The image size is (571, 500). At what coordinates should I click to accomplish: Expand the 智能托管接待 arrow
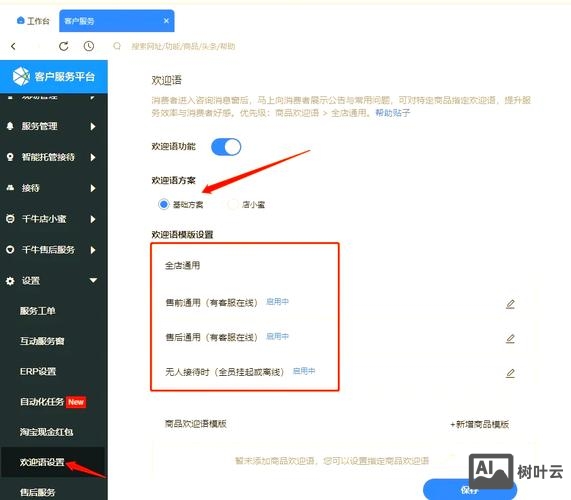[x=93, y=157]
